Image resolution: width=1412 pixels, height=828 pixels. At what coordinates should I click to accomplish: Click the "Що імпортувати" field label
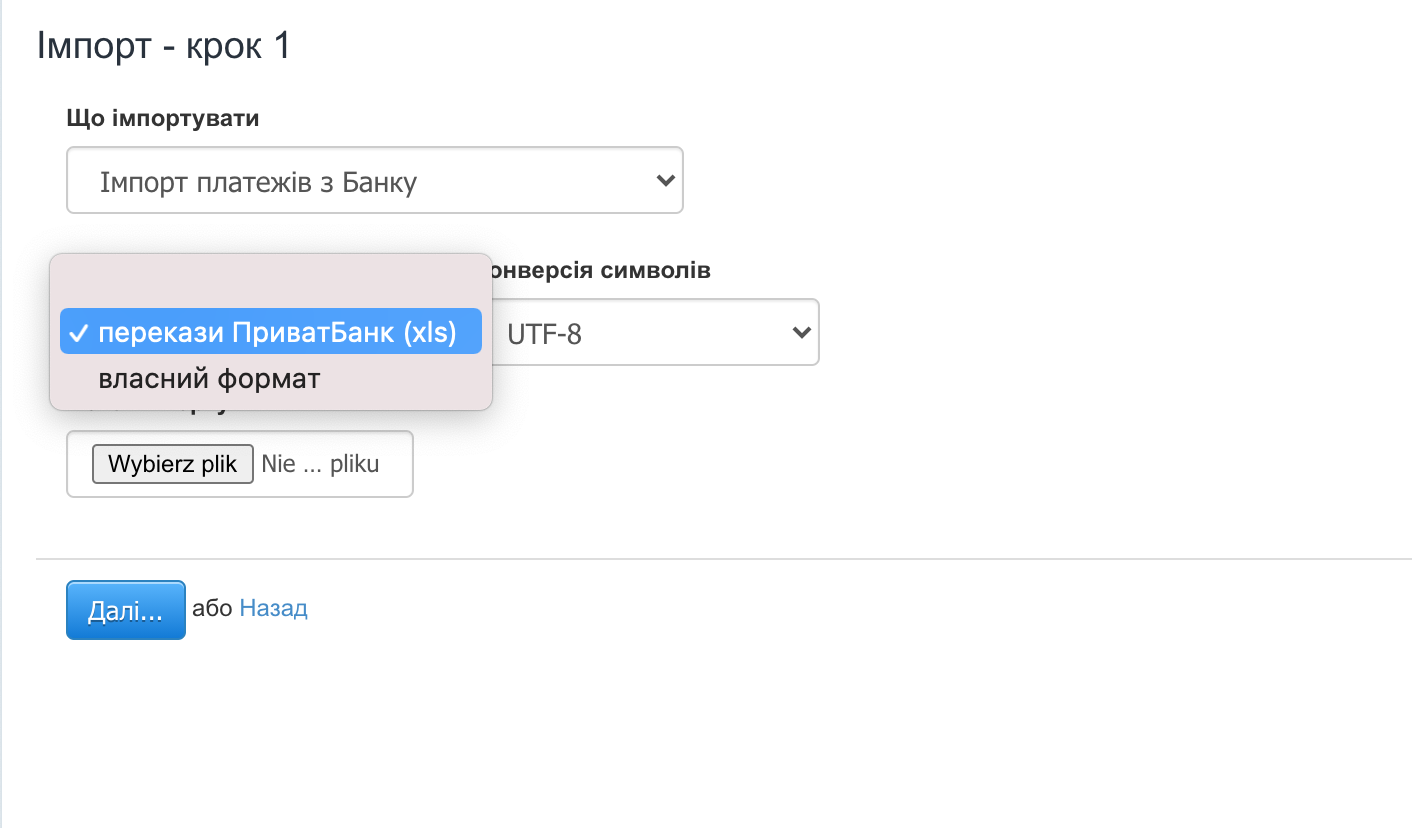162,119
